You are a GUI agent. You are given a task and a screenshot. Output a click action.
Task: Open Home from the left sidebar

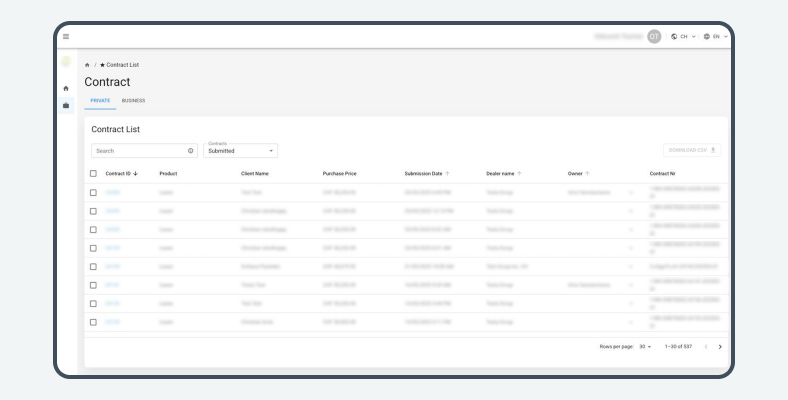(x=66, y=88)
